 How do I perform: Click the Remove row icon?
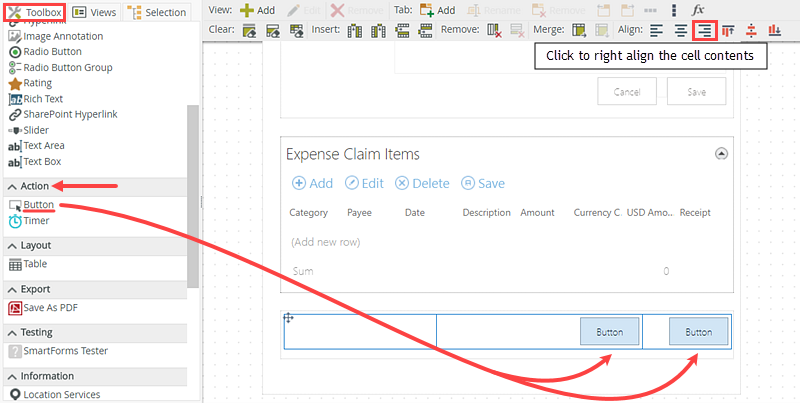(518, 31)
